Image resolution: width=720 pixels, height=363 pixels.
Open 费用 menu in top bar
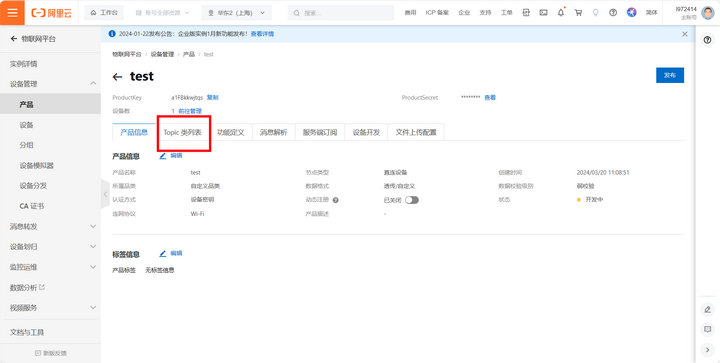tap(410, 13)
